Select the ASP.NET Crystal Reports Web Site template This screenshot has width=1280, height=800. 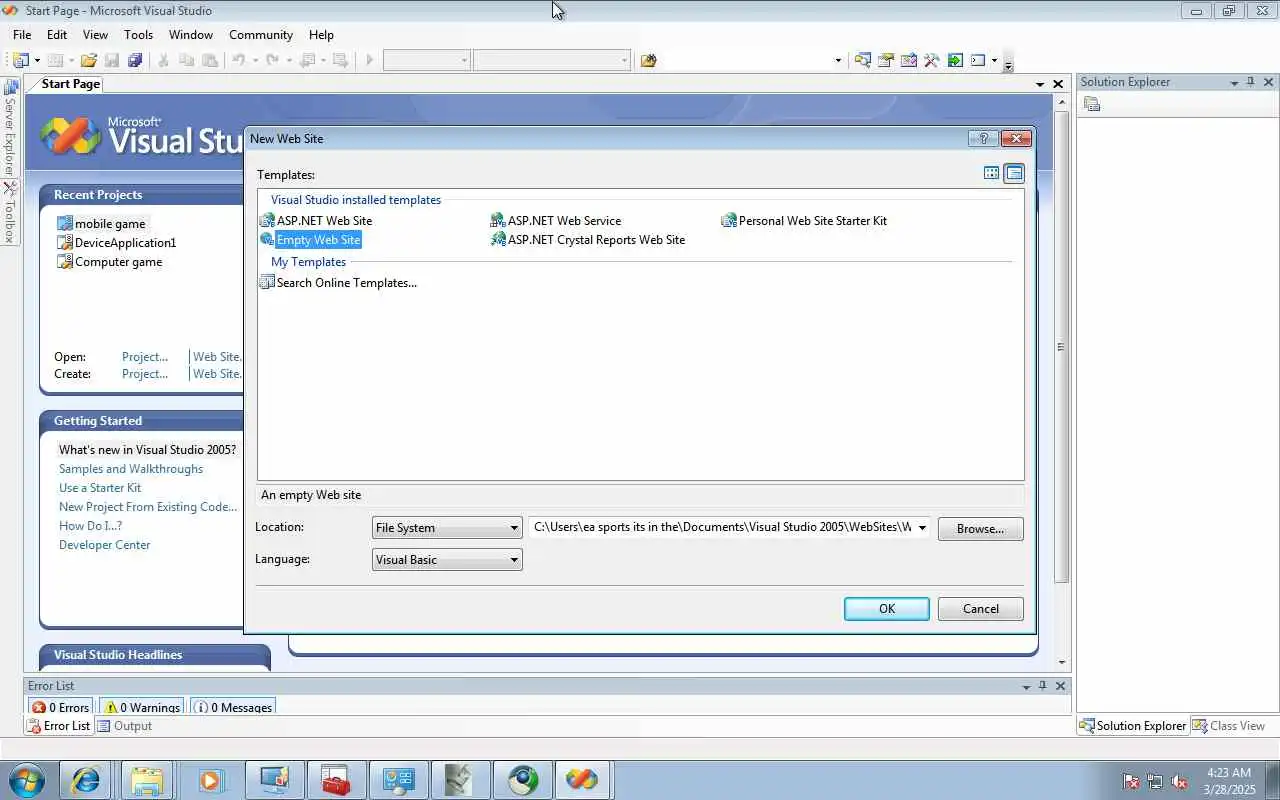(588, 240)
